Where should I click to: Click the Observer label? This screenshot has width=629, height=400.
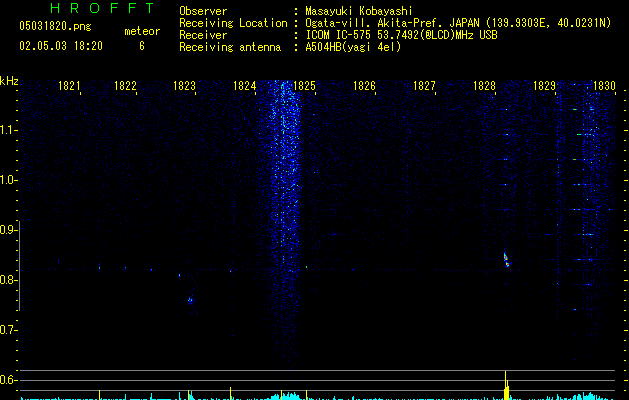point(203,11)
